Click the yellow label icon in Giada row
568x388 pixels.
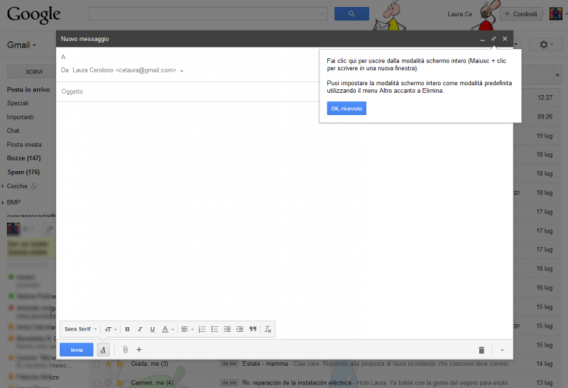(x=120, y=364)
